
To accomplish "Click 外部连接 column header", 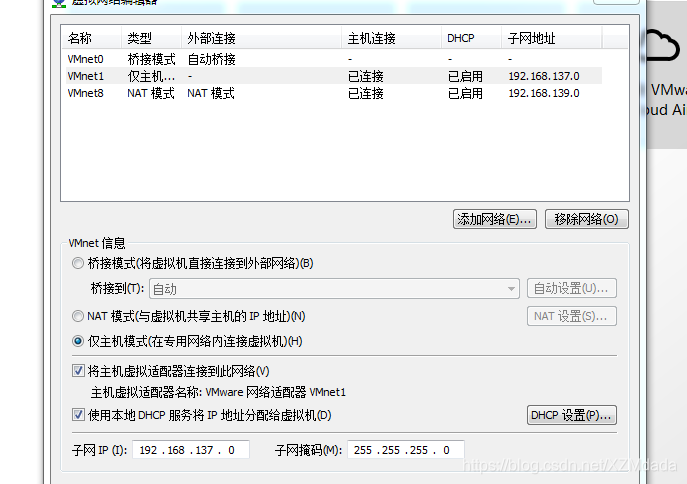I will tap(261, 38).
